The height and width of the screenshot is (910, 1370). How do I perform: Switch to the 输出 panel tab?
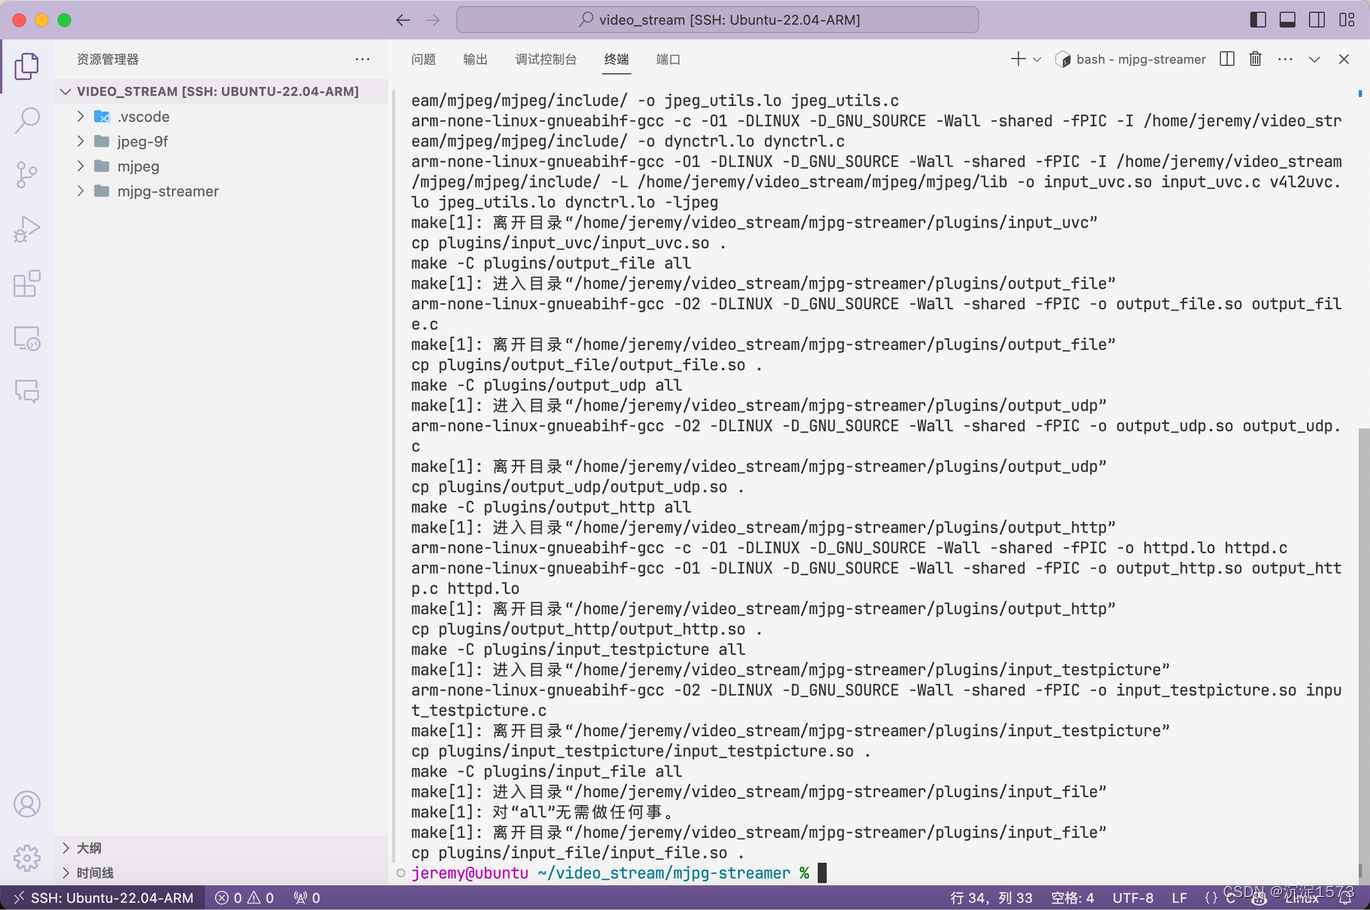(475, 59)
